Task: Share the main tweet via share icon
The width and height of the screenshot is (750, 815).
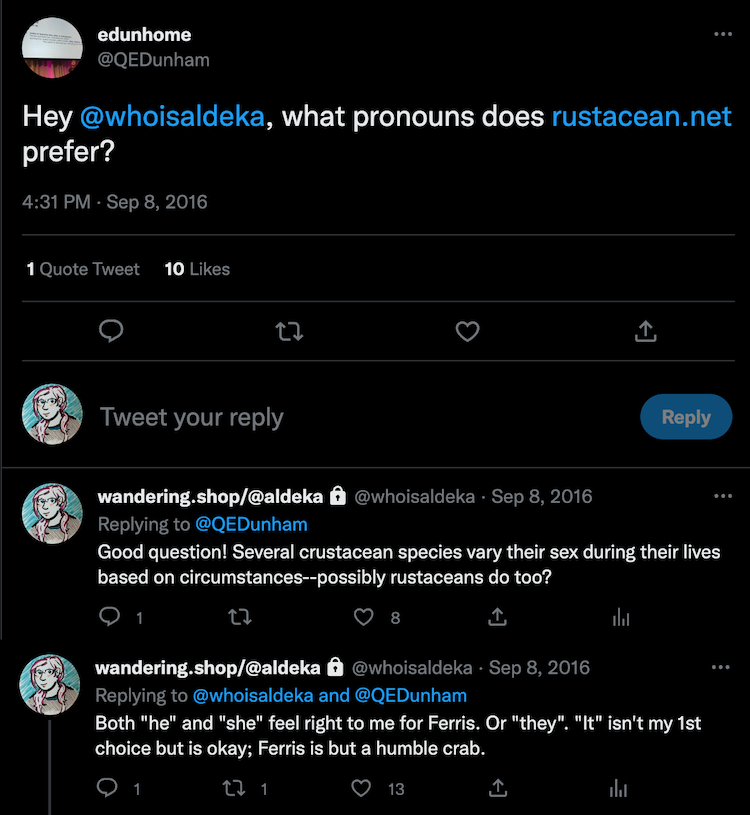Action: [x=646, y=331]
